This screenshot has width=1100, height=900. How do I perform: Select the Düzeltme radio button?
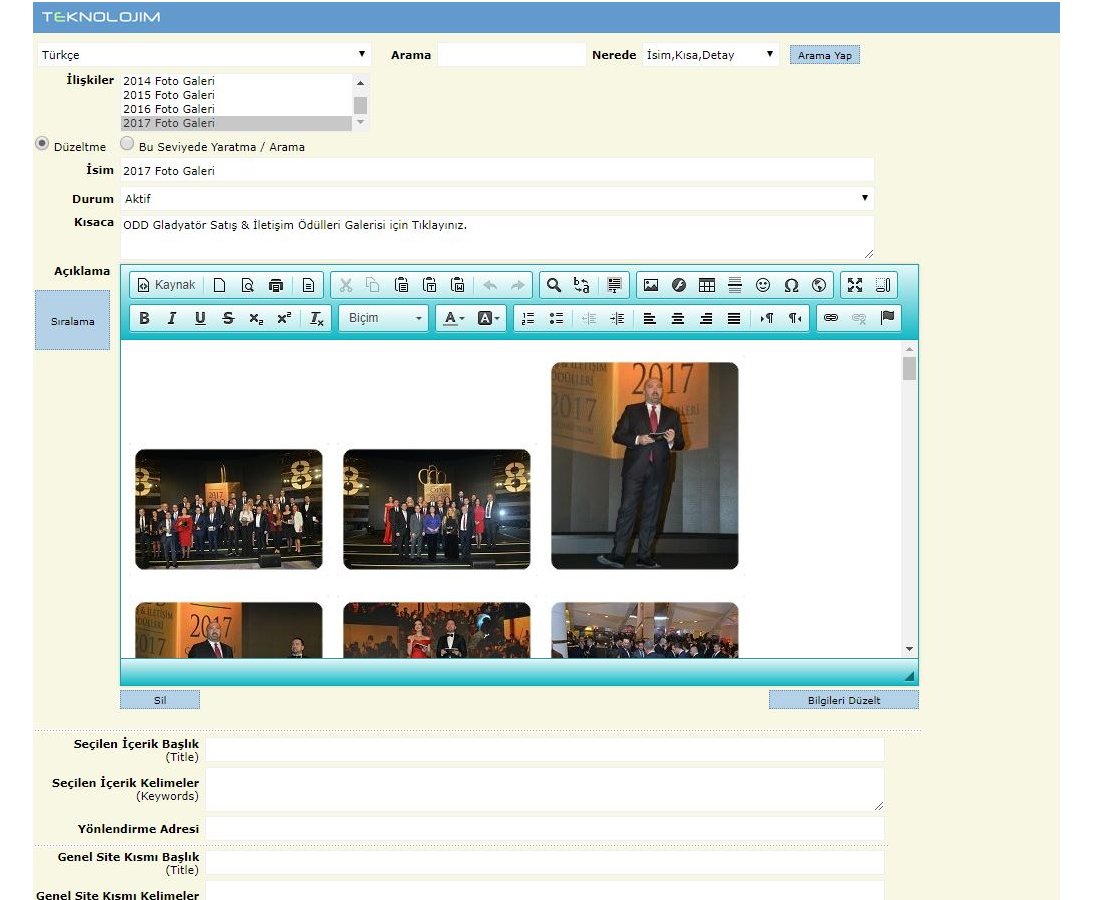pos(42,144)
